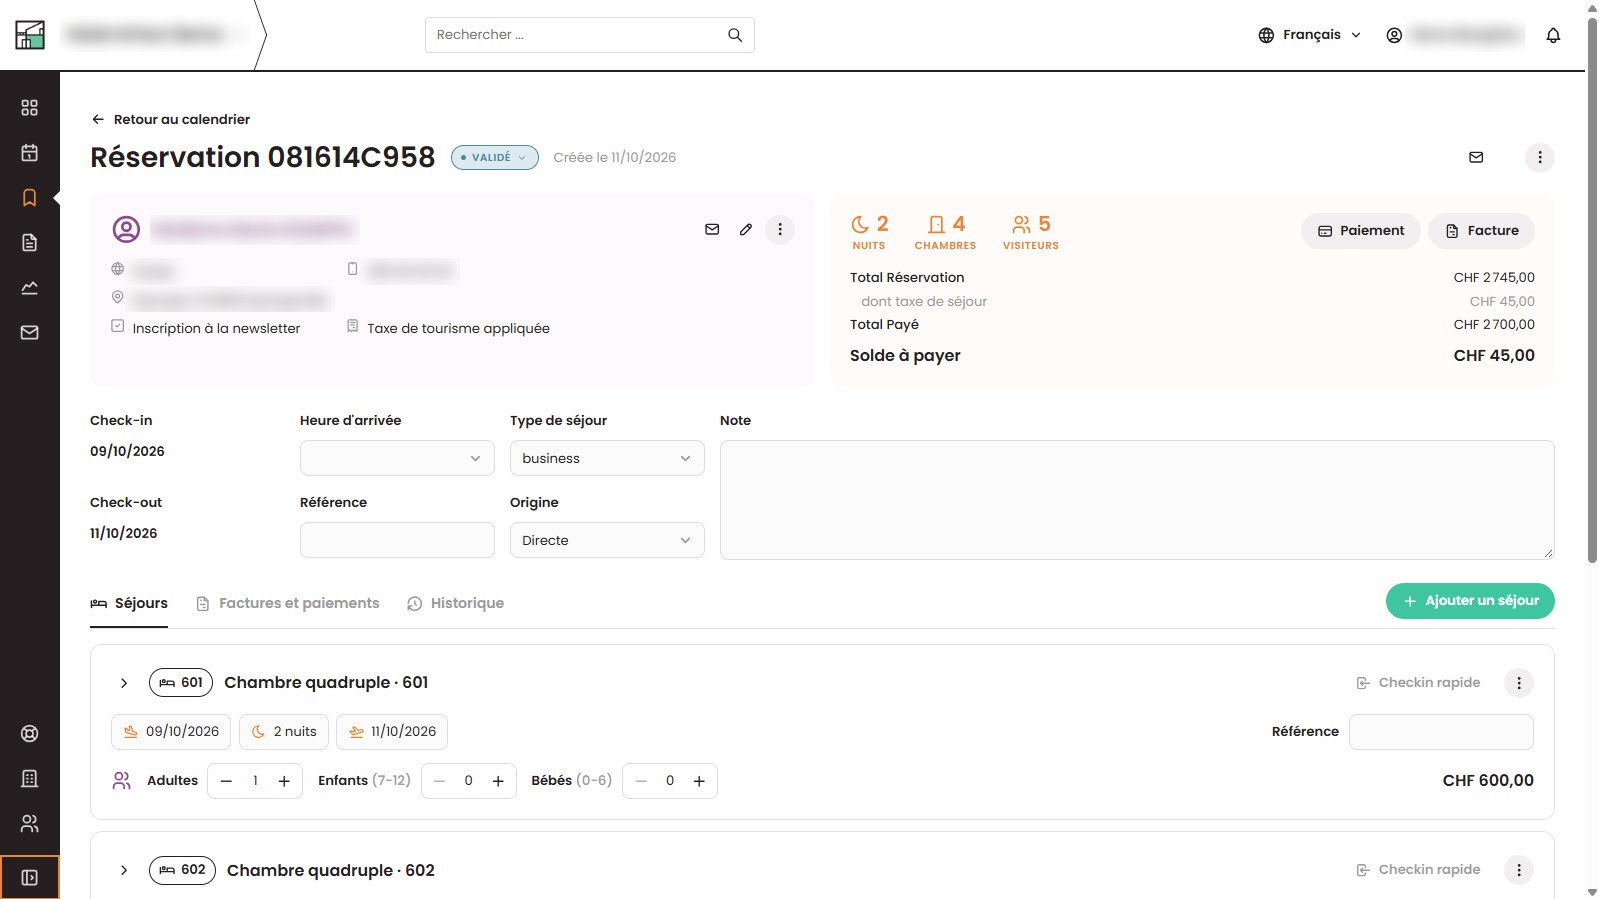Viewport: 1599px width, 899px height.
Task: Email the guest from the customer card
Action: tap(712, 229)
